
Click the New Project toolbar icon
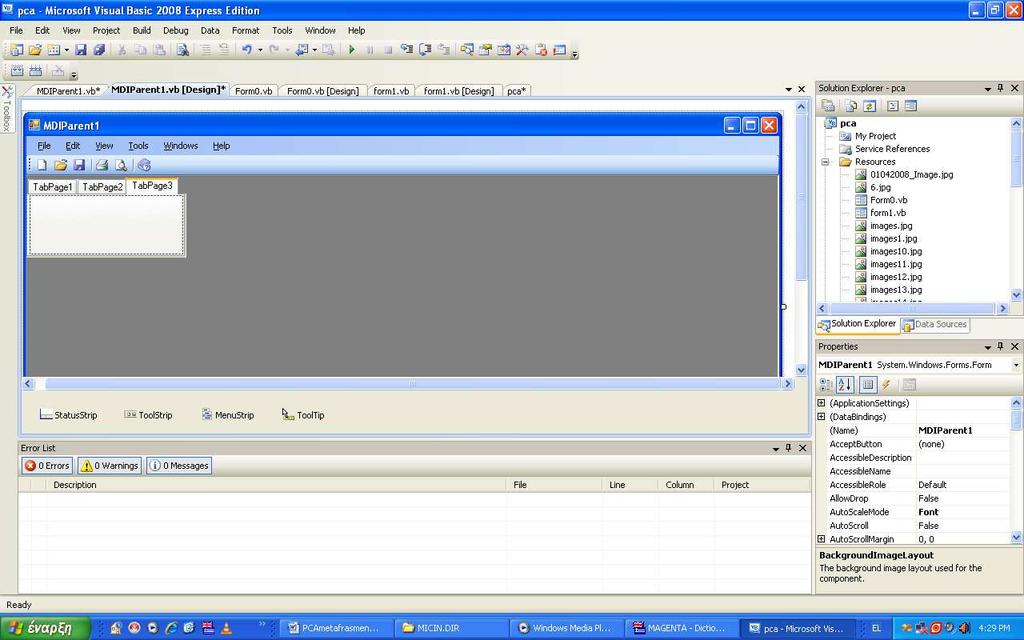point(16,50)
